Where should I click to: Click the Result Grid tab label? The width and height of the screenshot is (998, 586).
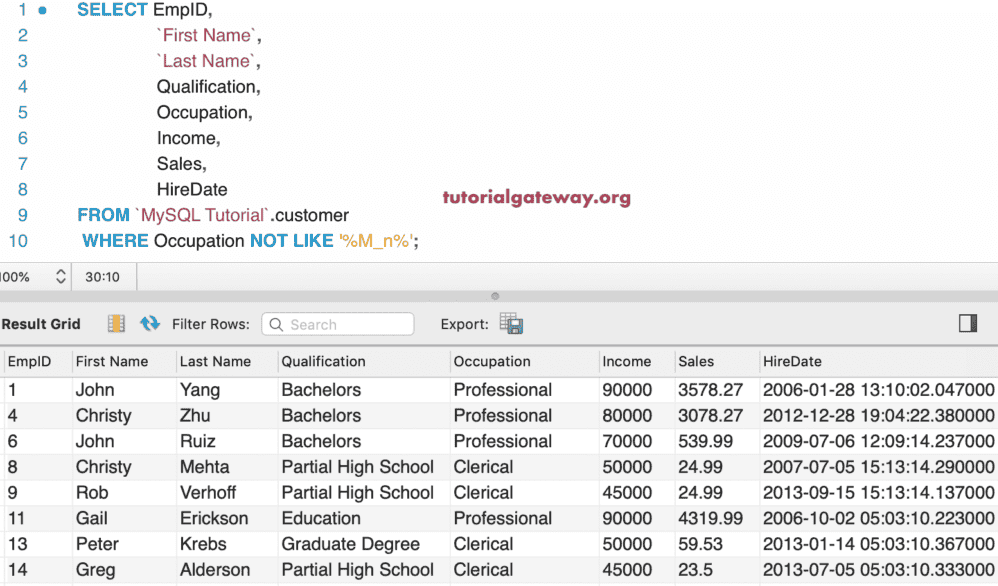pyautogui.click(x=41, y=323)
